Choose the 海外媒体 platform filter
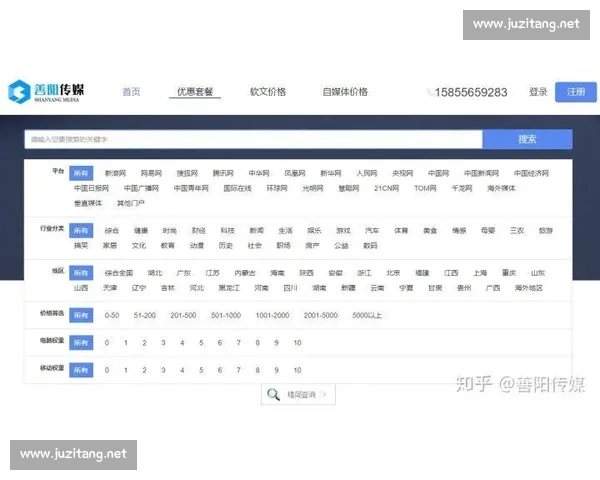The image size is (600, 480). pyautogui.click(x=501, y=188)
